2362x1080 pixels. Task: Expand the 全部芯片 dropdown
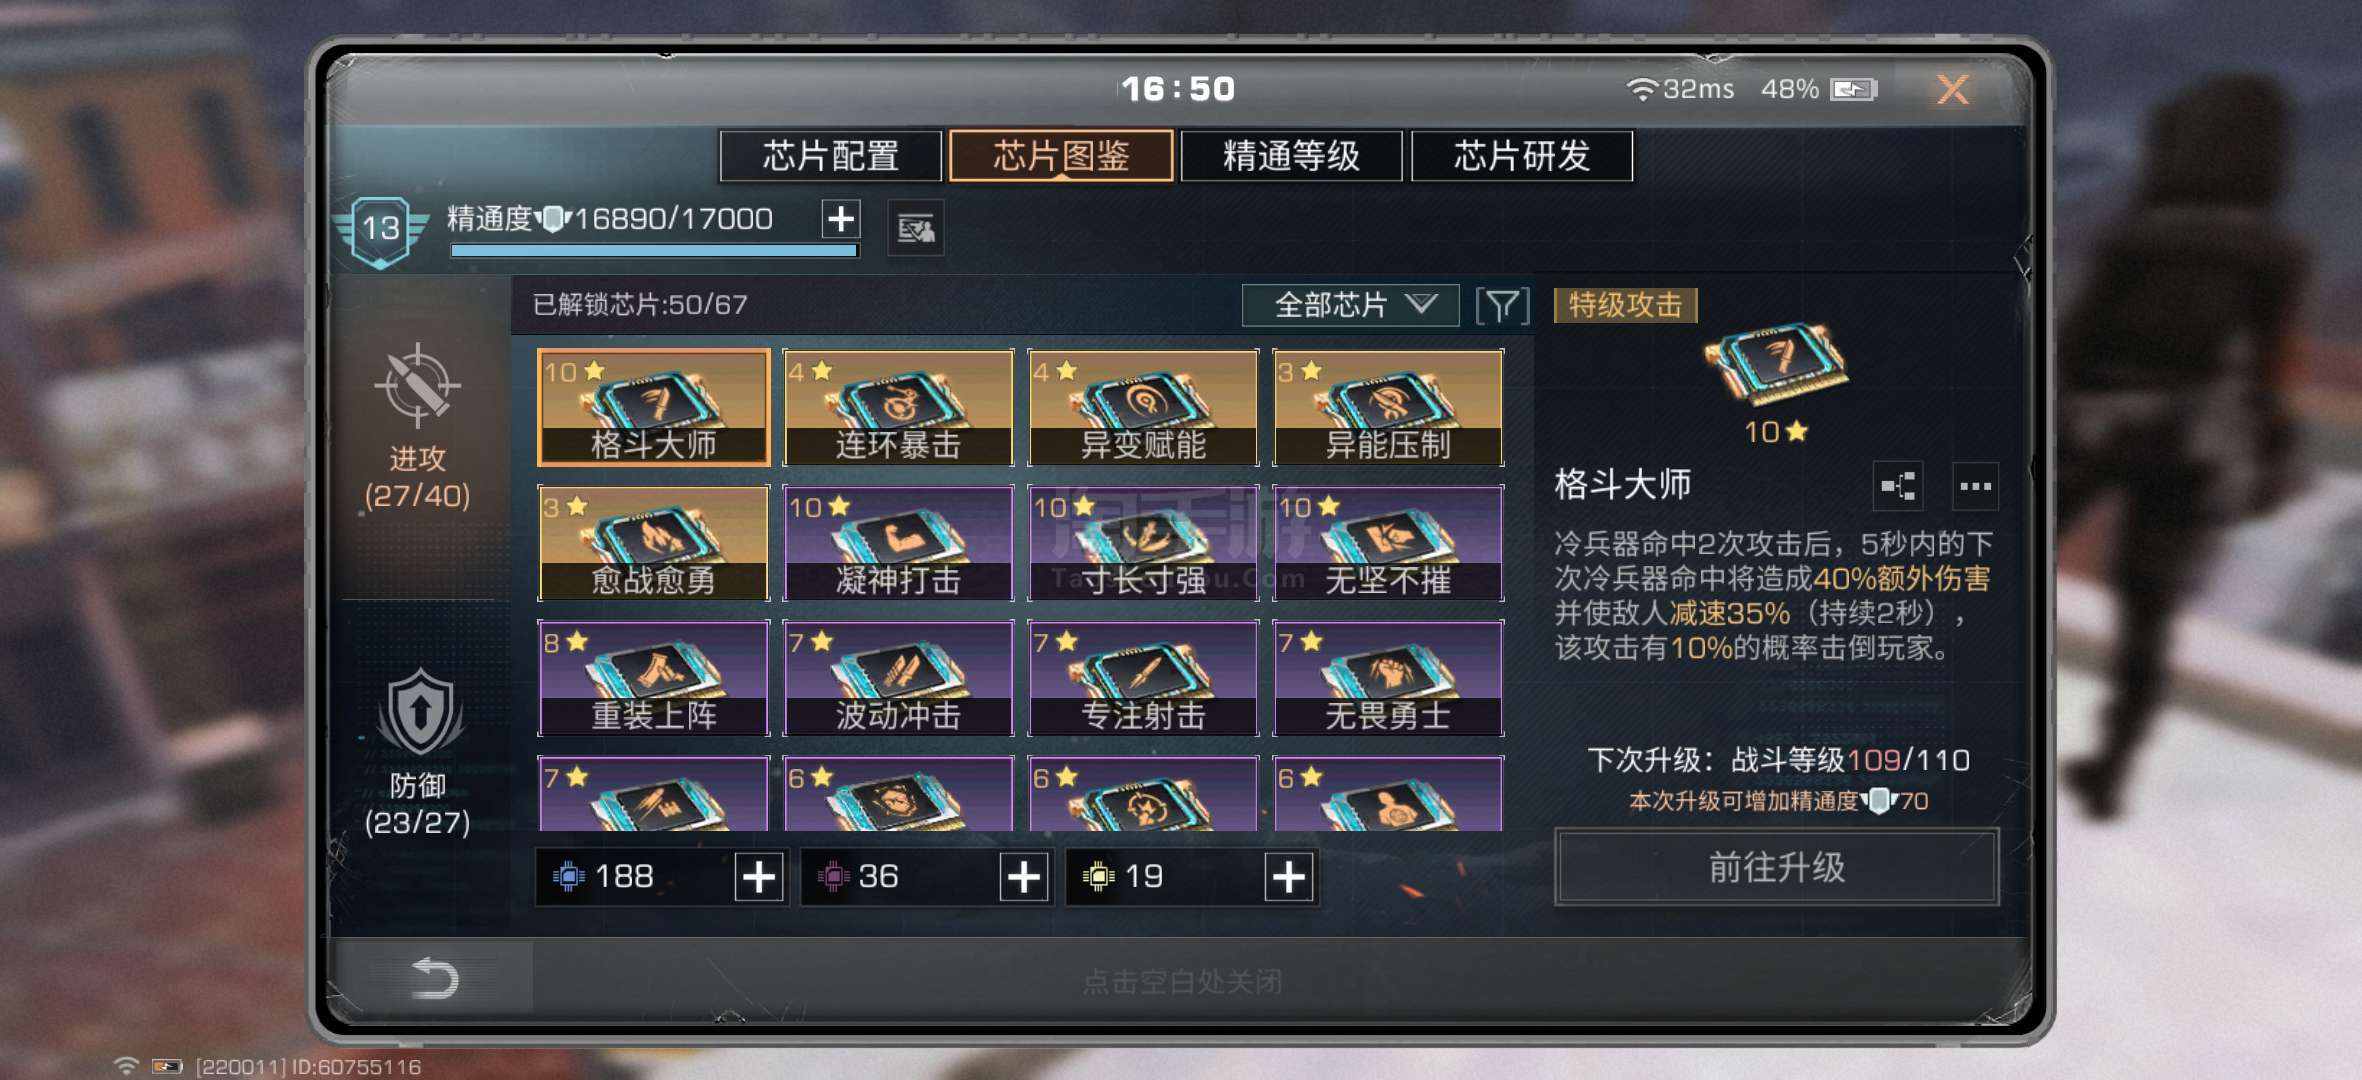click(1350, 305)
